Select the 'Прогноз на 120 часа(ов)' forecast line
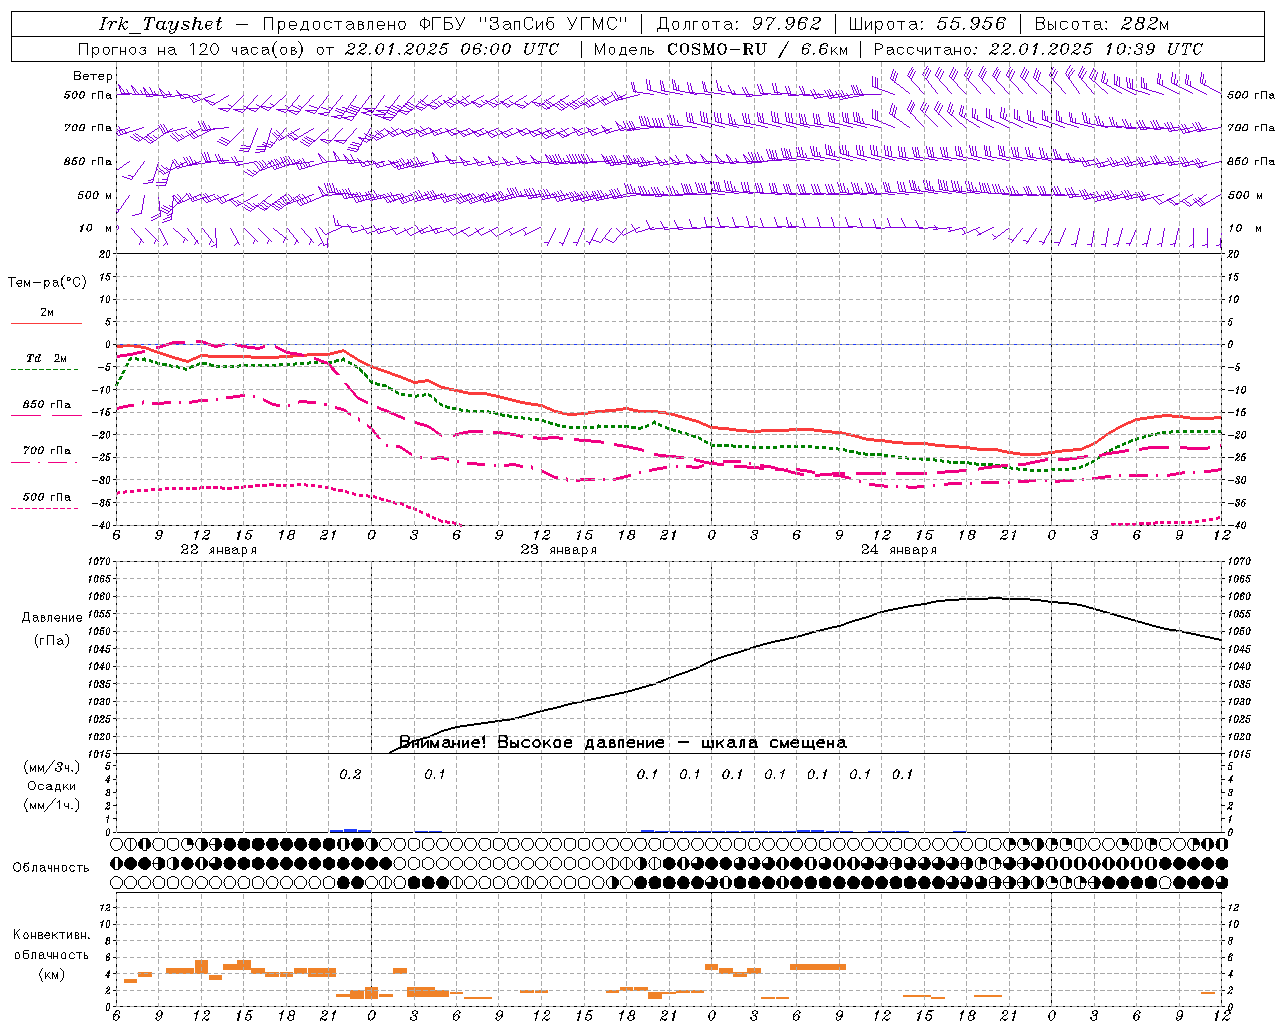 pos(192,49)
